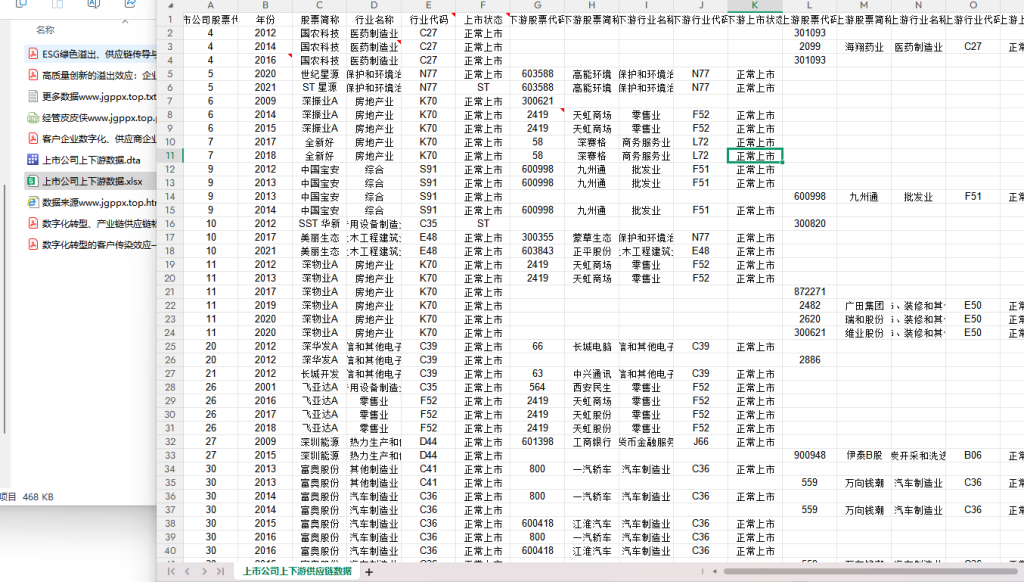Click cell 2886 in row 26

tap(810, 361)
